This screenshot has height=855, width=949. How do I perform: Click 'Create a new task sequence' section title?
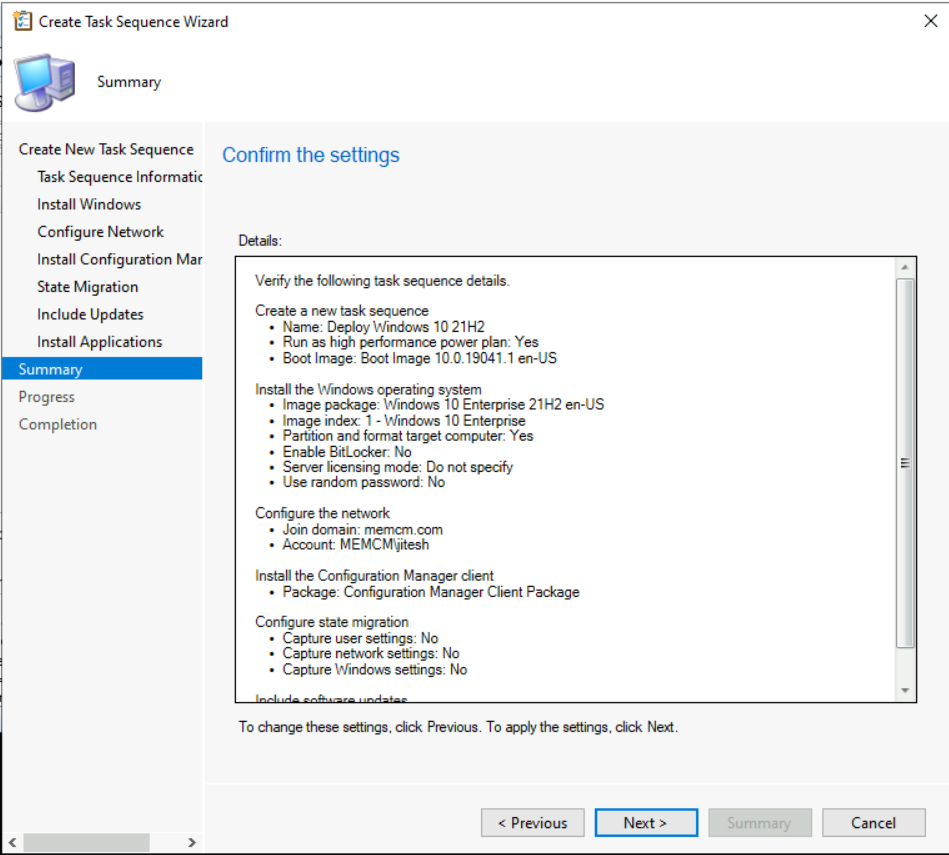(x=341, y=310)
